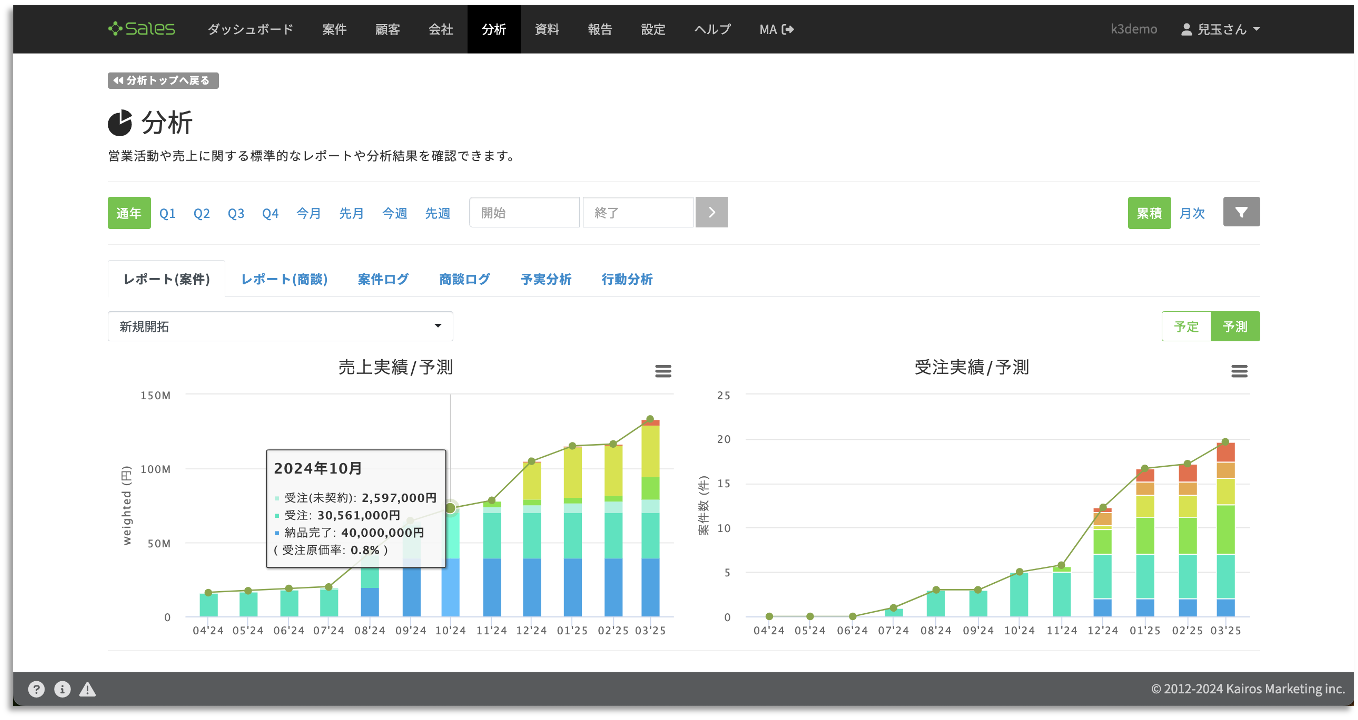This screenshot has width=1358, height=720.
Task: Switch to the 予実分析 tab
Action: (x=546, y=279)
